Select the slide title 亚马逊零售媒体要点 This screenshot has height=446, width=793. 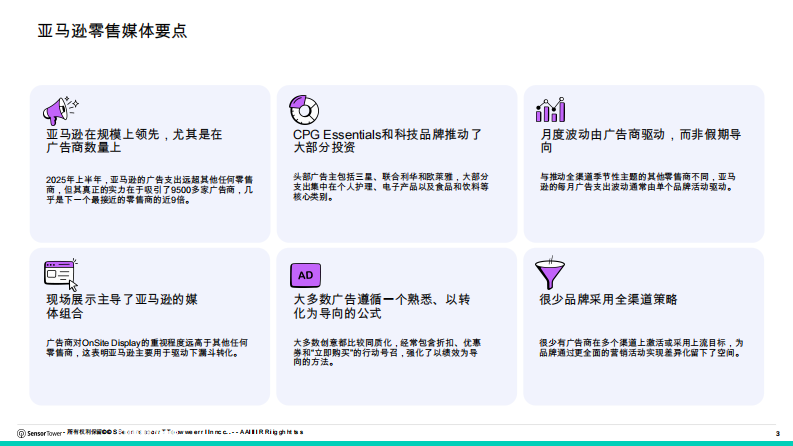point(112,31)
